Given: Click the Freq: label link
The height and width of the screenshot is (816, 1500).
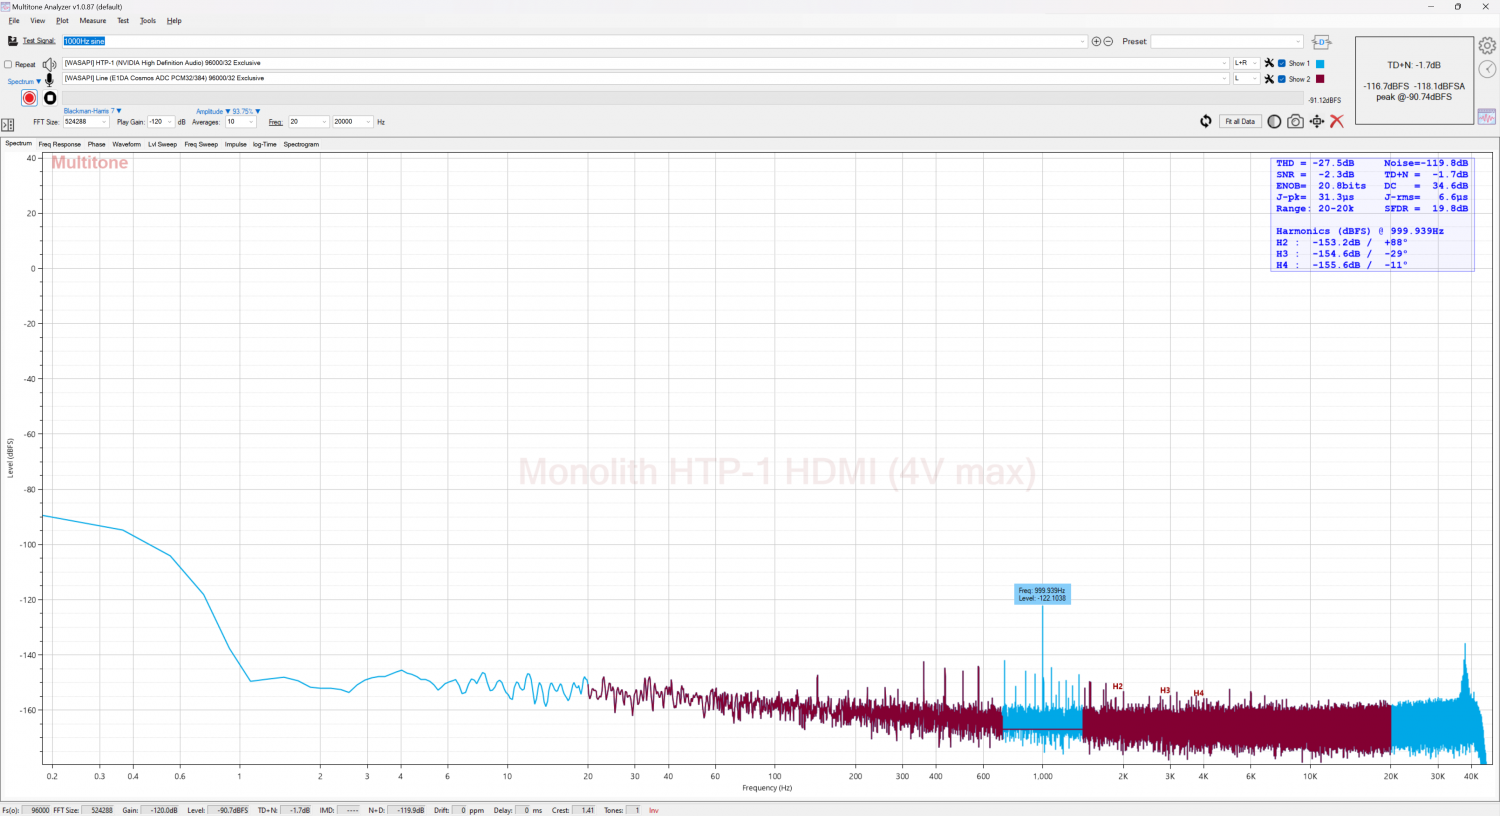Looking at the screenshot, I should click(275, 122).
